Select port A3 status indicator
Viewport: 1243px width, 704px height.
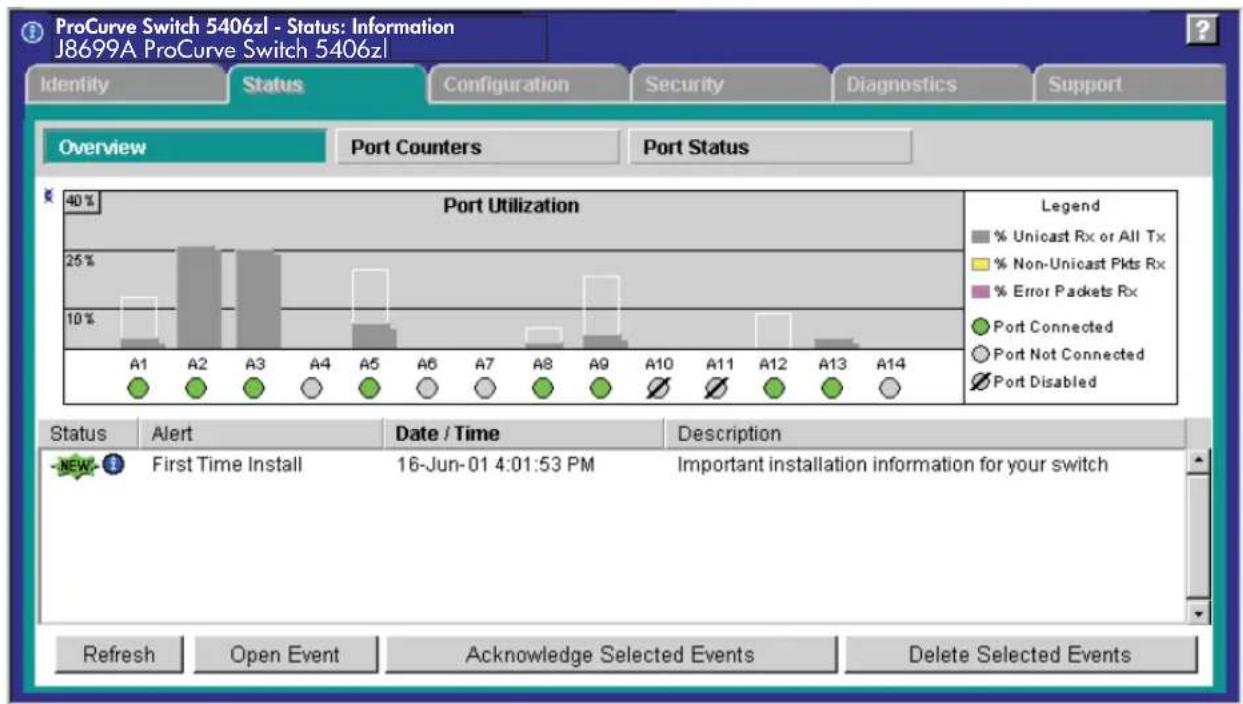pos(254,389)
